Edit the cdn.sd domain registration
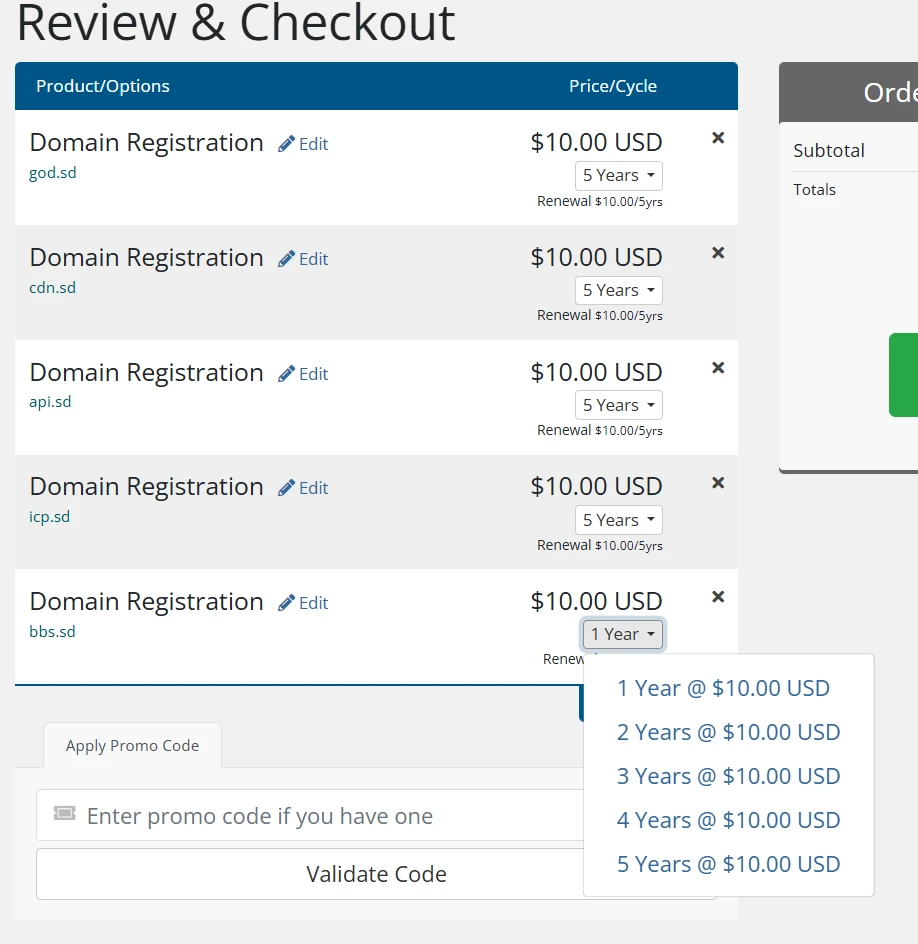Screen dimensions: 918x944 [303, 259]
